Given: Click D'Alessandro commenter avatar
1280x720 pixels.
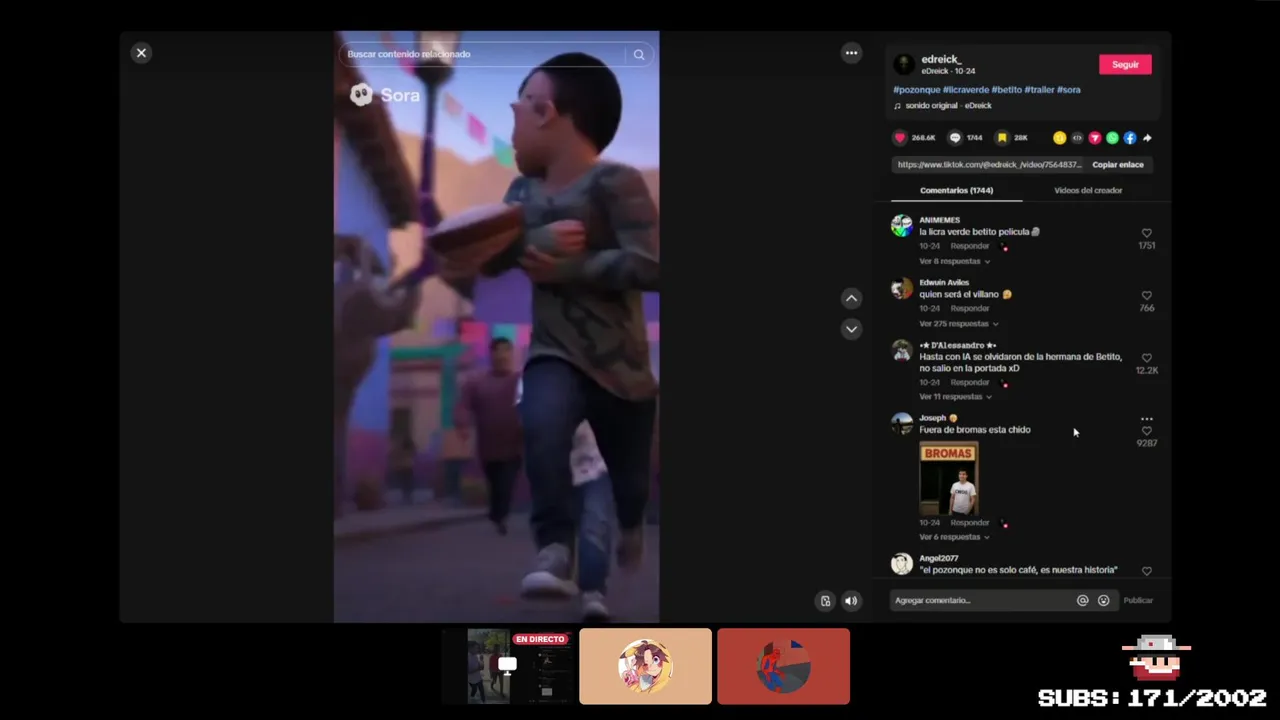Looking at the screenshot, I should point(902,351).
